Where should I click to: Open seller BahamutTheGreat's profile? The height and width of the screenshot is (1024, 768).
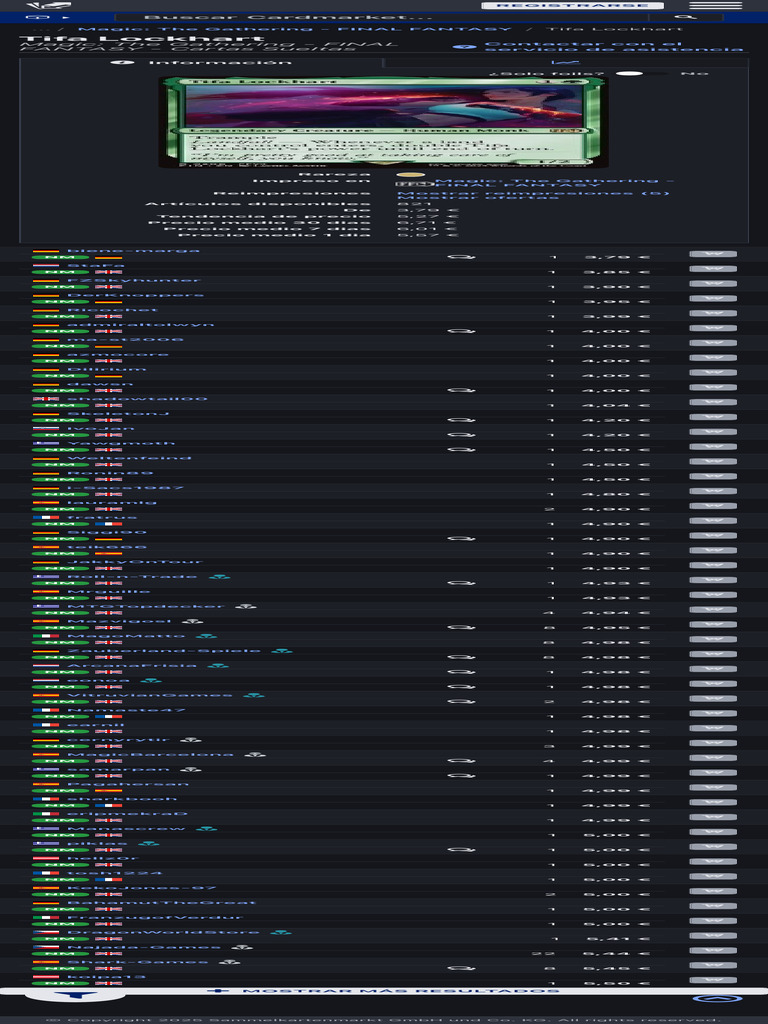click(x=161, y=903)
